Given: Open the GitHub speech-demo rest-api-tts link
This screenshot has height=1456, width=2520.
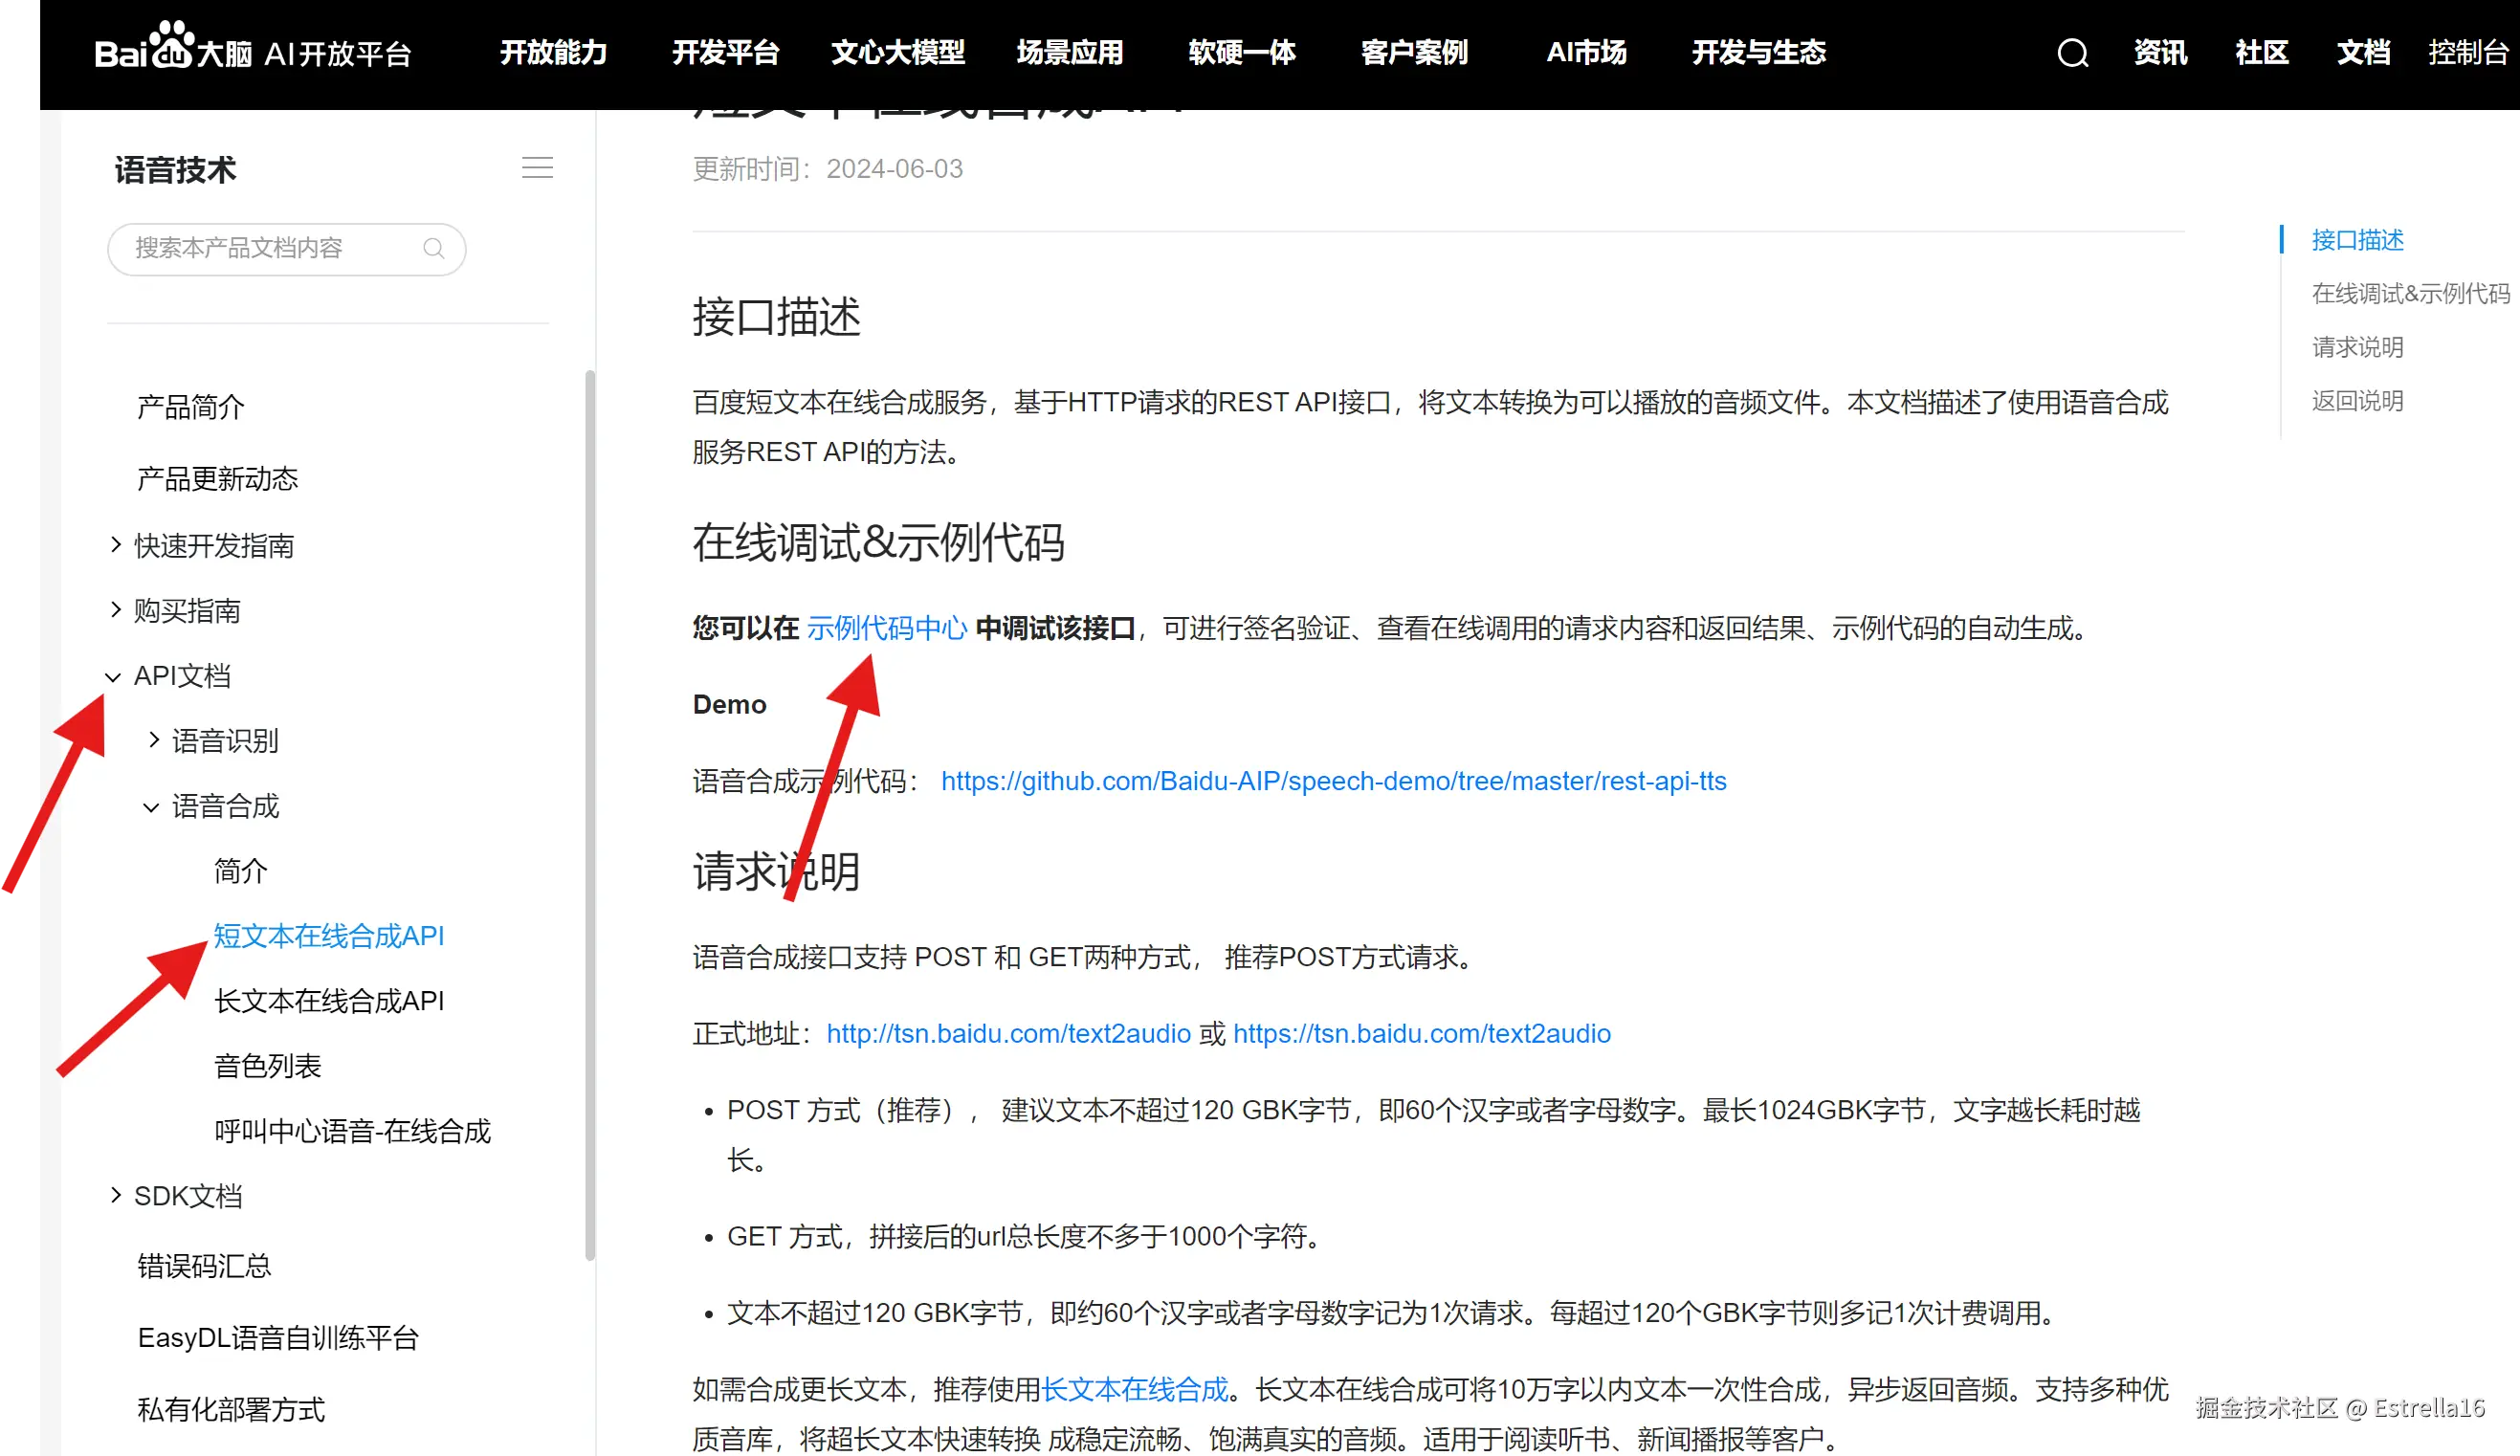Looking at the screenshot, I should point(1333,781).
